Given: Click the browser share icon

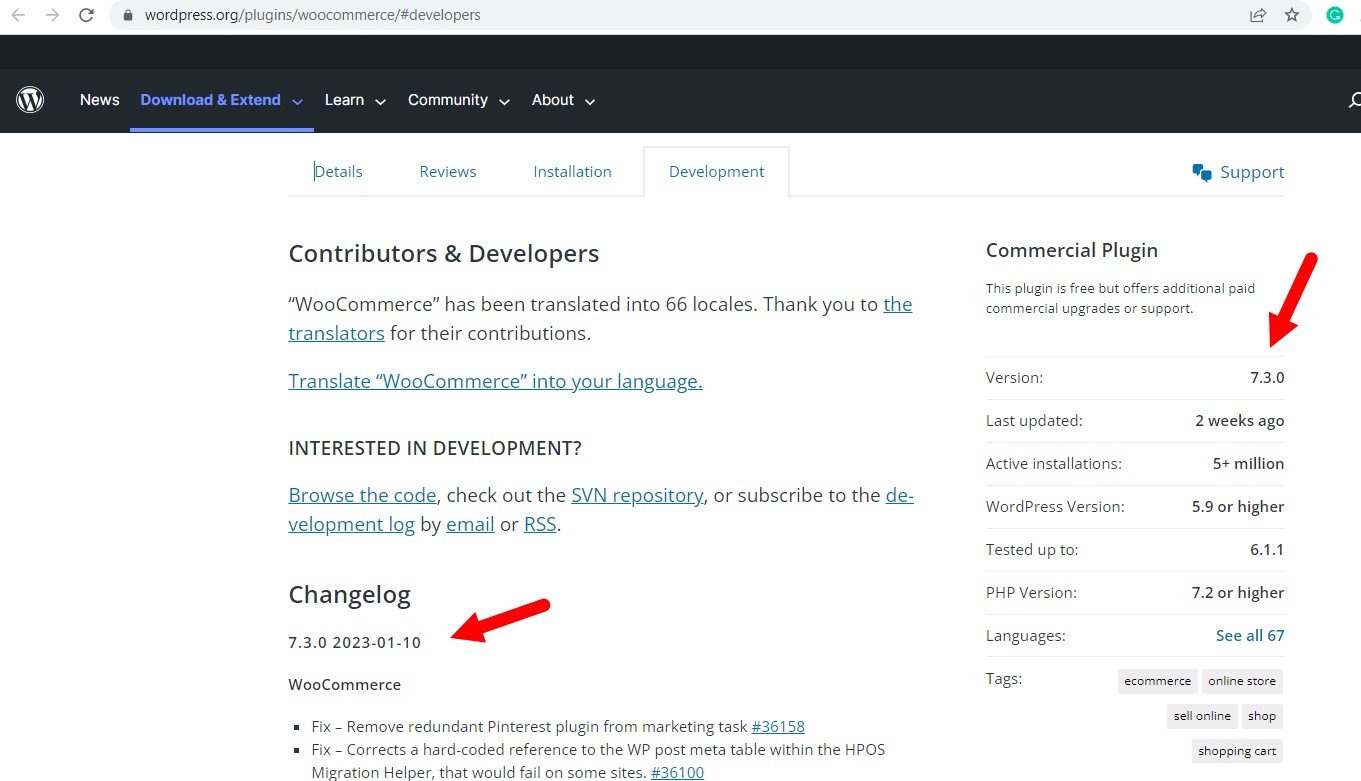Looking at the screenshot, I should tap(1257, 15).
